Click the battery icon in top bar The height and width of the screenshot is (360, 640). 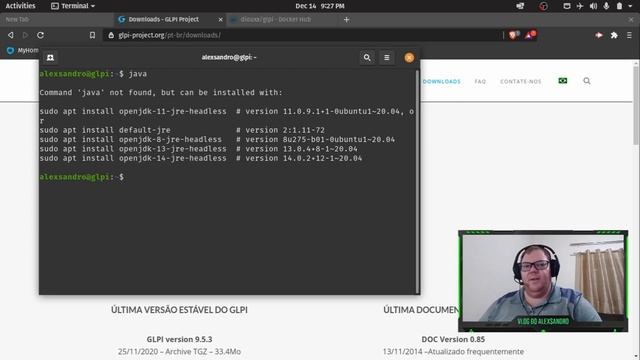coord(620,6)
